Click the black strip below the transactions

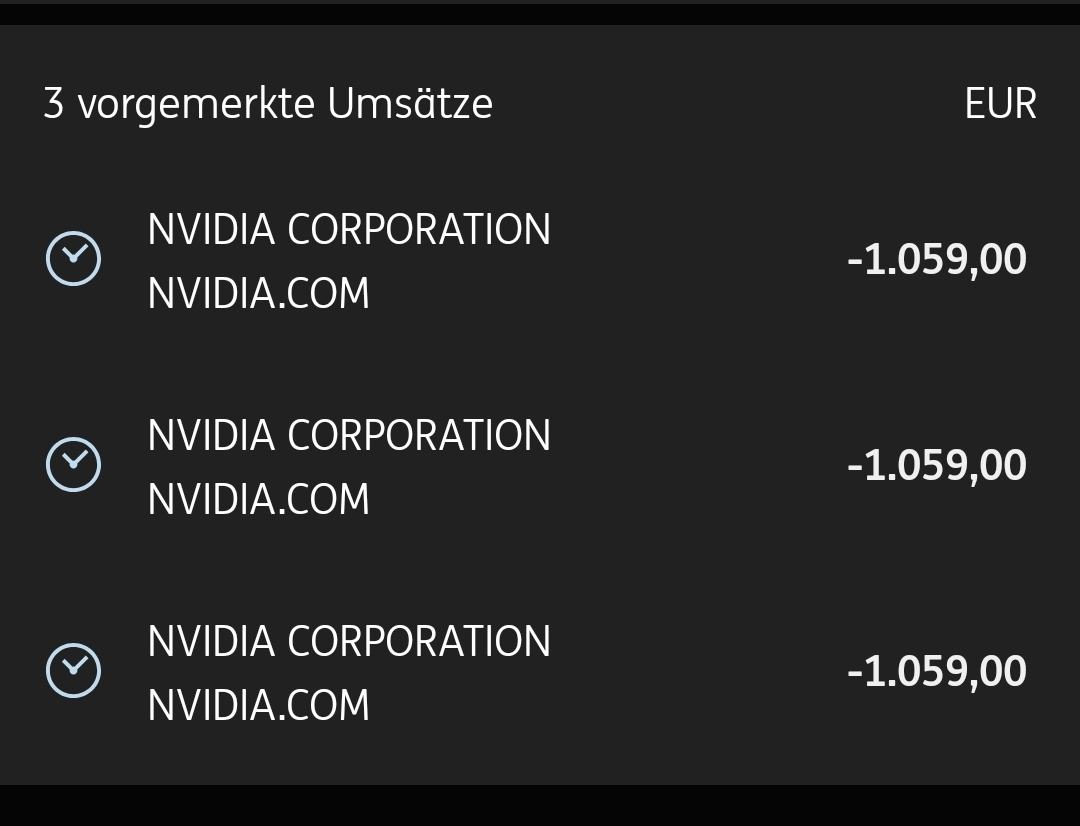[540, 806]
